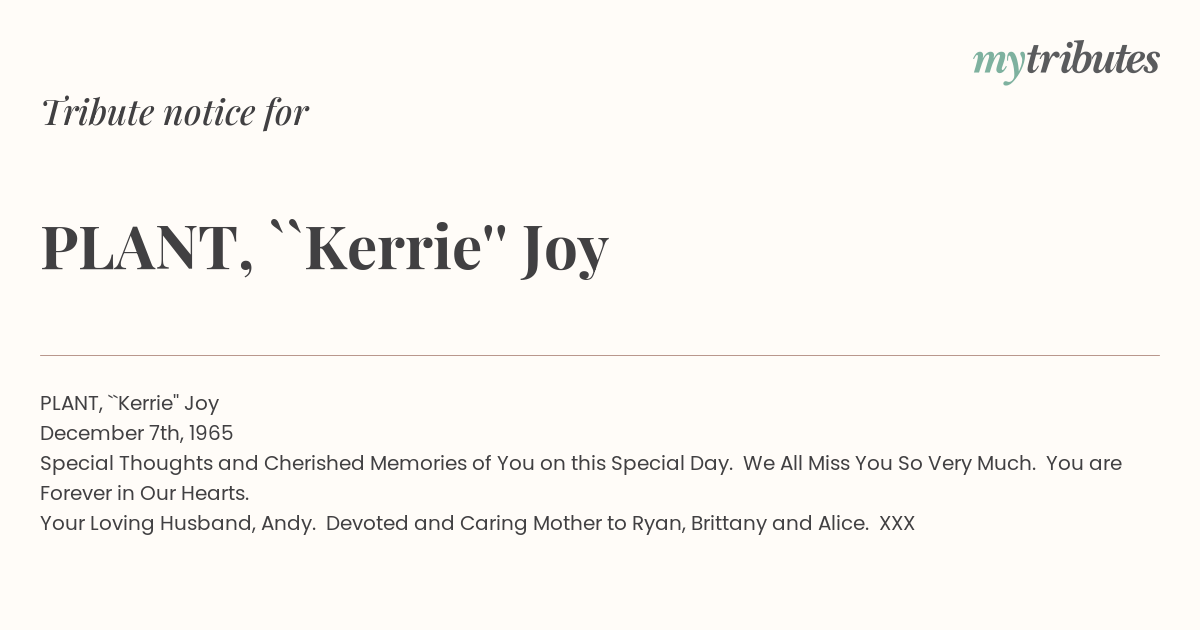Image resolution: width=1200 pixels, height=630 pixels.
Task: Click the 'Tribute notice for' heading
Action: pos(174,112)
